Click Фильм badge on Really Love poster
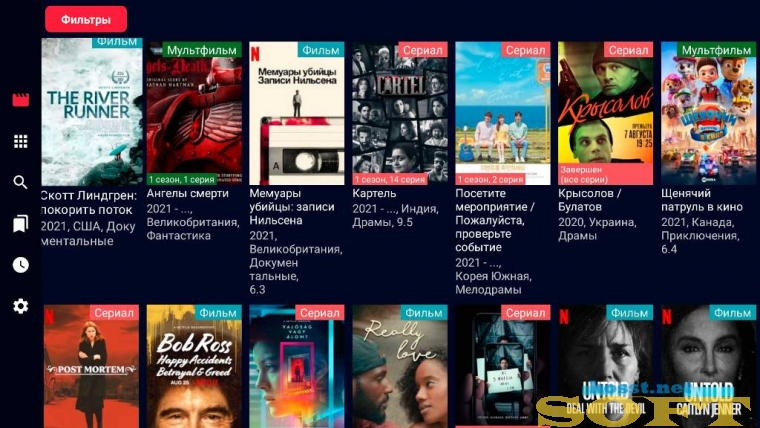The width and height of the screenshot is (760, 428). (x=424, y=313)
